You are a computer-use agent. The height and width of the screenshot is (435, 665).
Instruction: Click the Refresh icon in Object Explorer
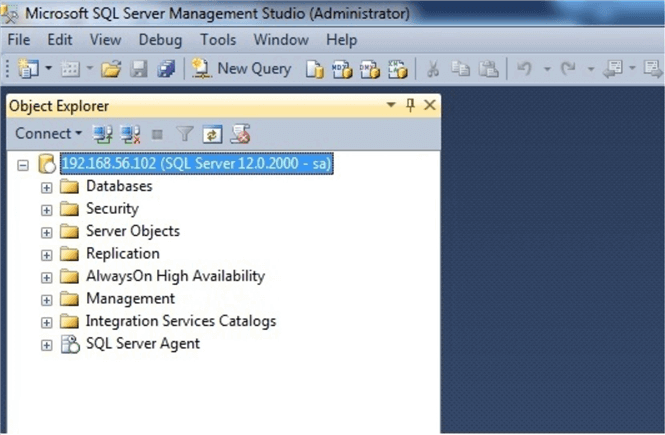tap(212, 134)
